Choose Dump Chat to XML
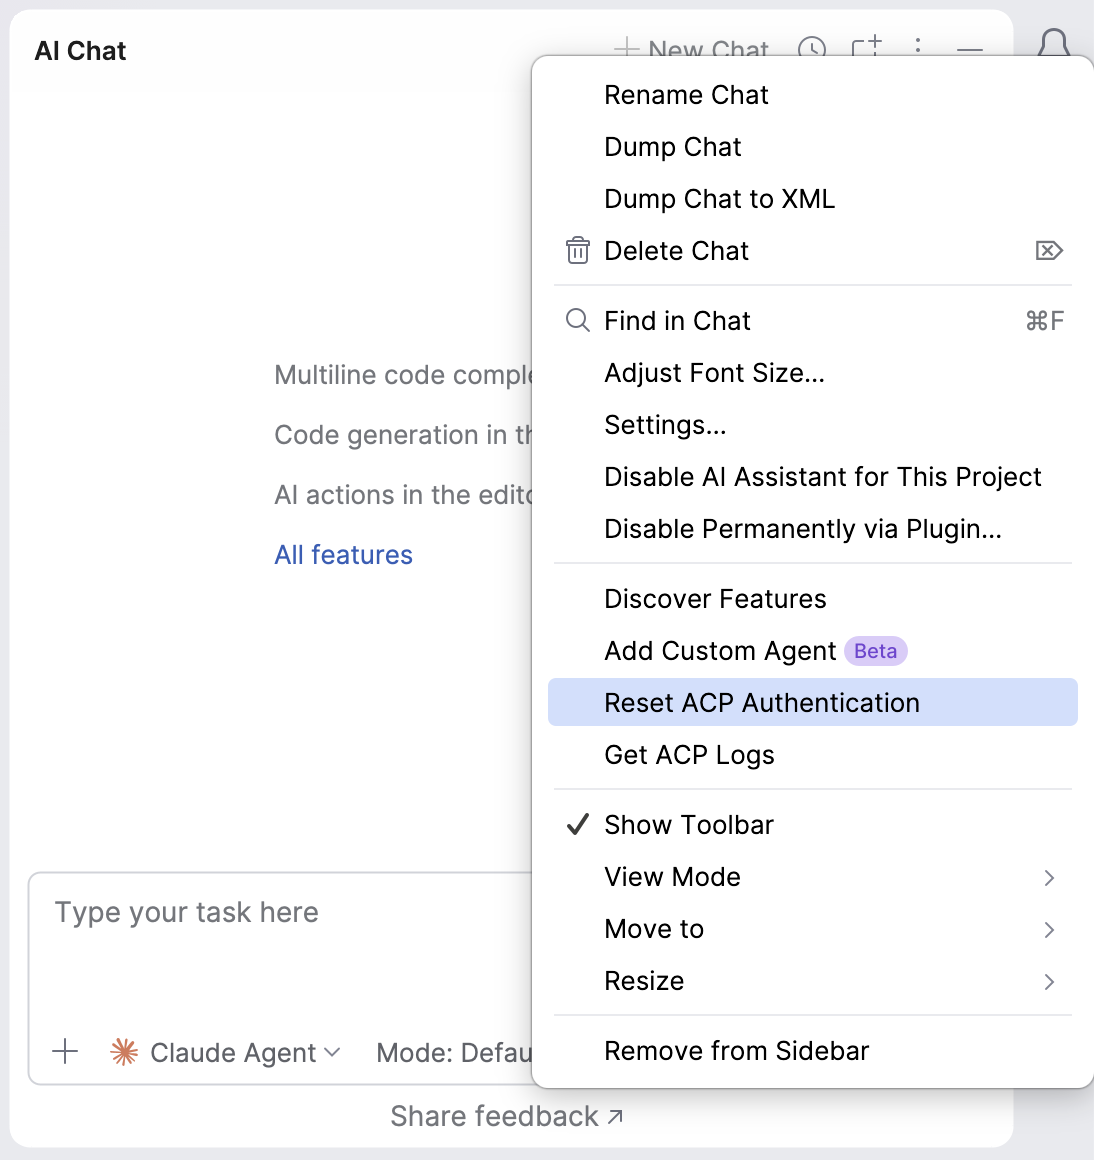Screen dimensions: 1094x1160 coord(719,198)
